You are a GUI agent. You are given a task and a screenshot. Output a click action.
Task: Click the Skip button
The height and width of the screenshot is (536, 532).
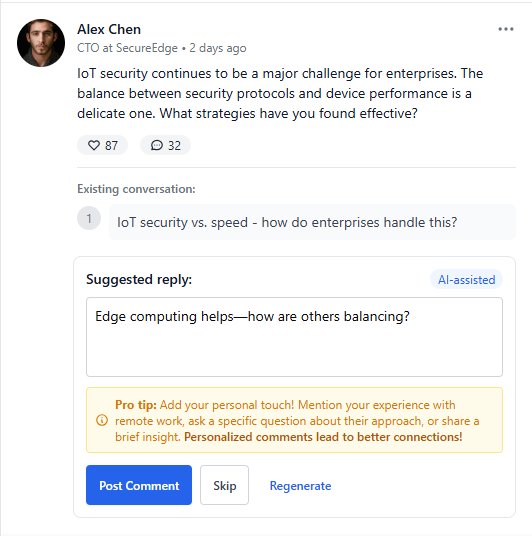224,485
